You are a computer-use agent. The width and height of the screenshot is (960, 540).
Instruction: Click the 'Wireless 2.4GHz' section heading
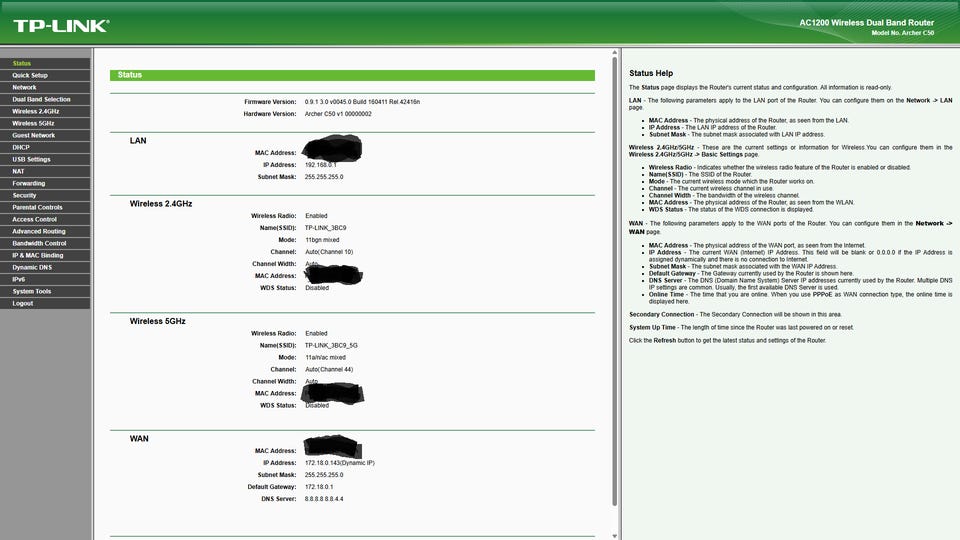[x=160, y=204]
